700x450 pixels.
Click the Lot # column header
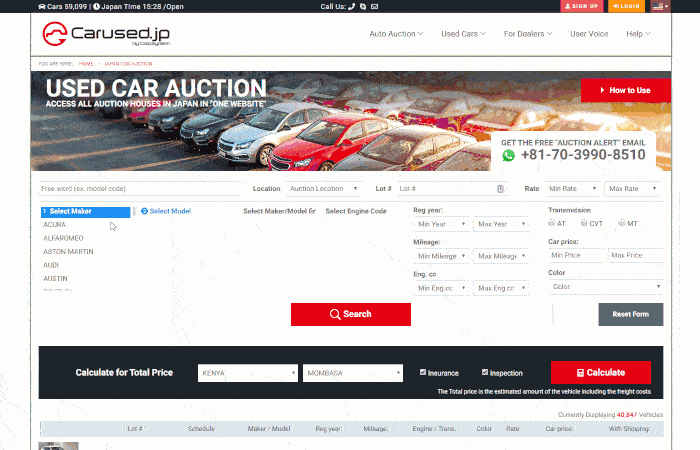click(x=135, y=429)
